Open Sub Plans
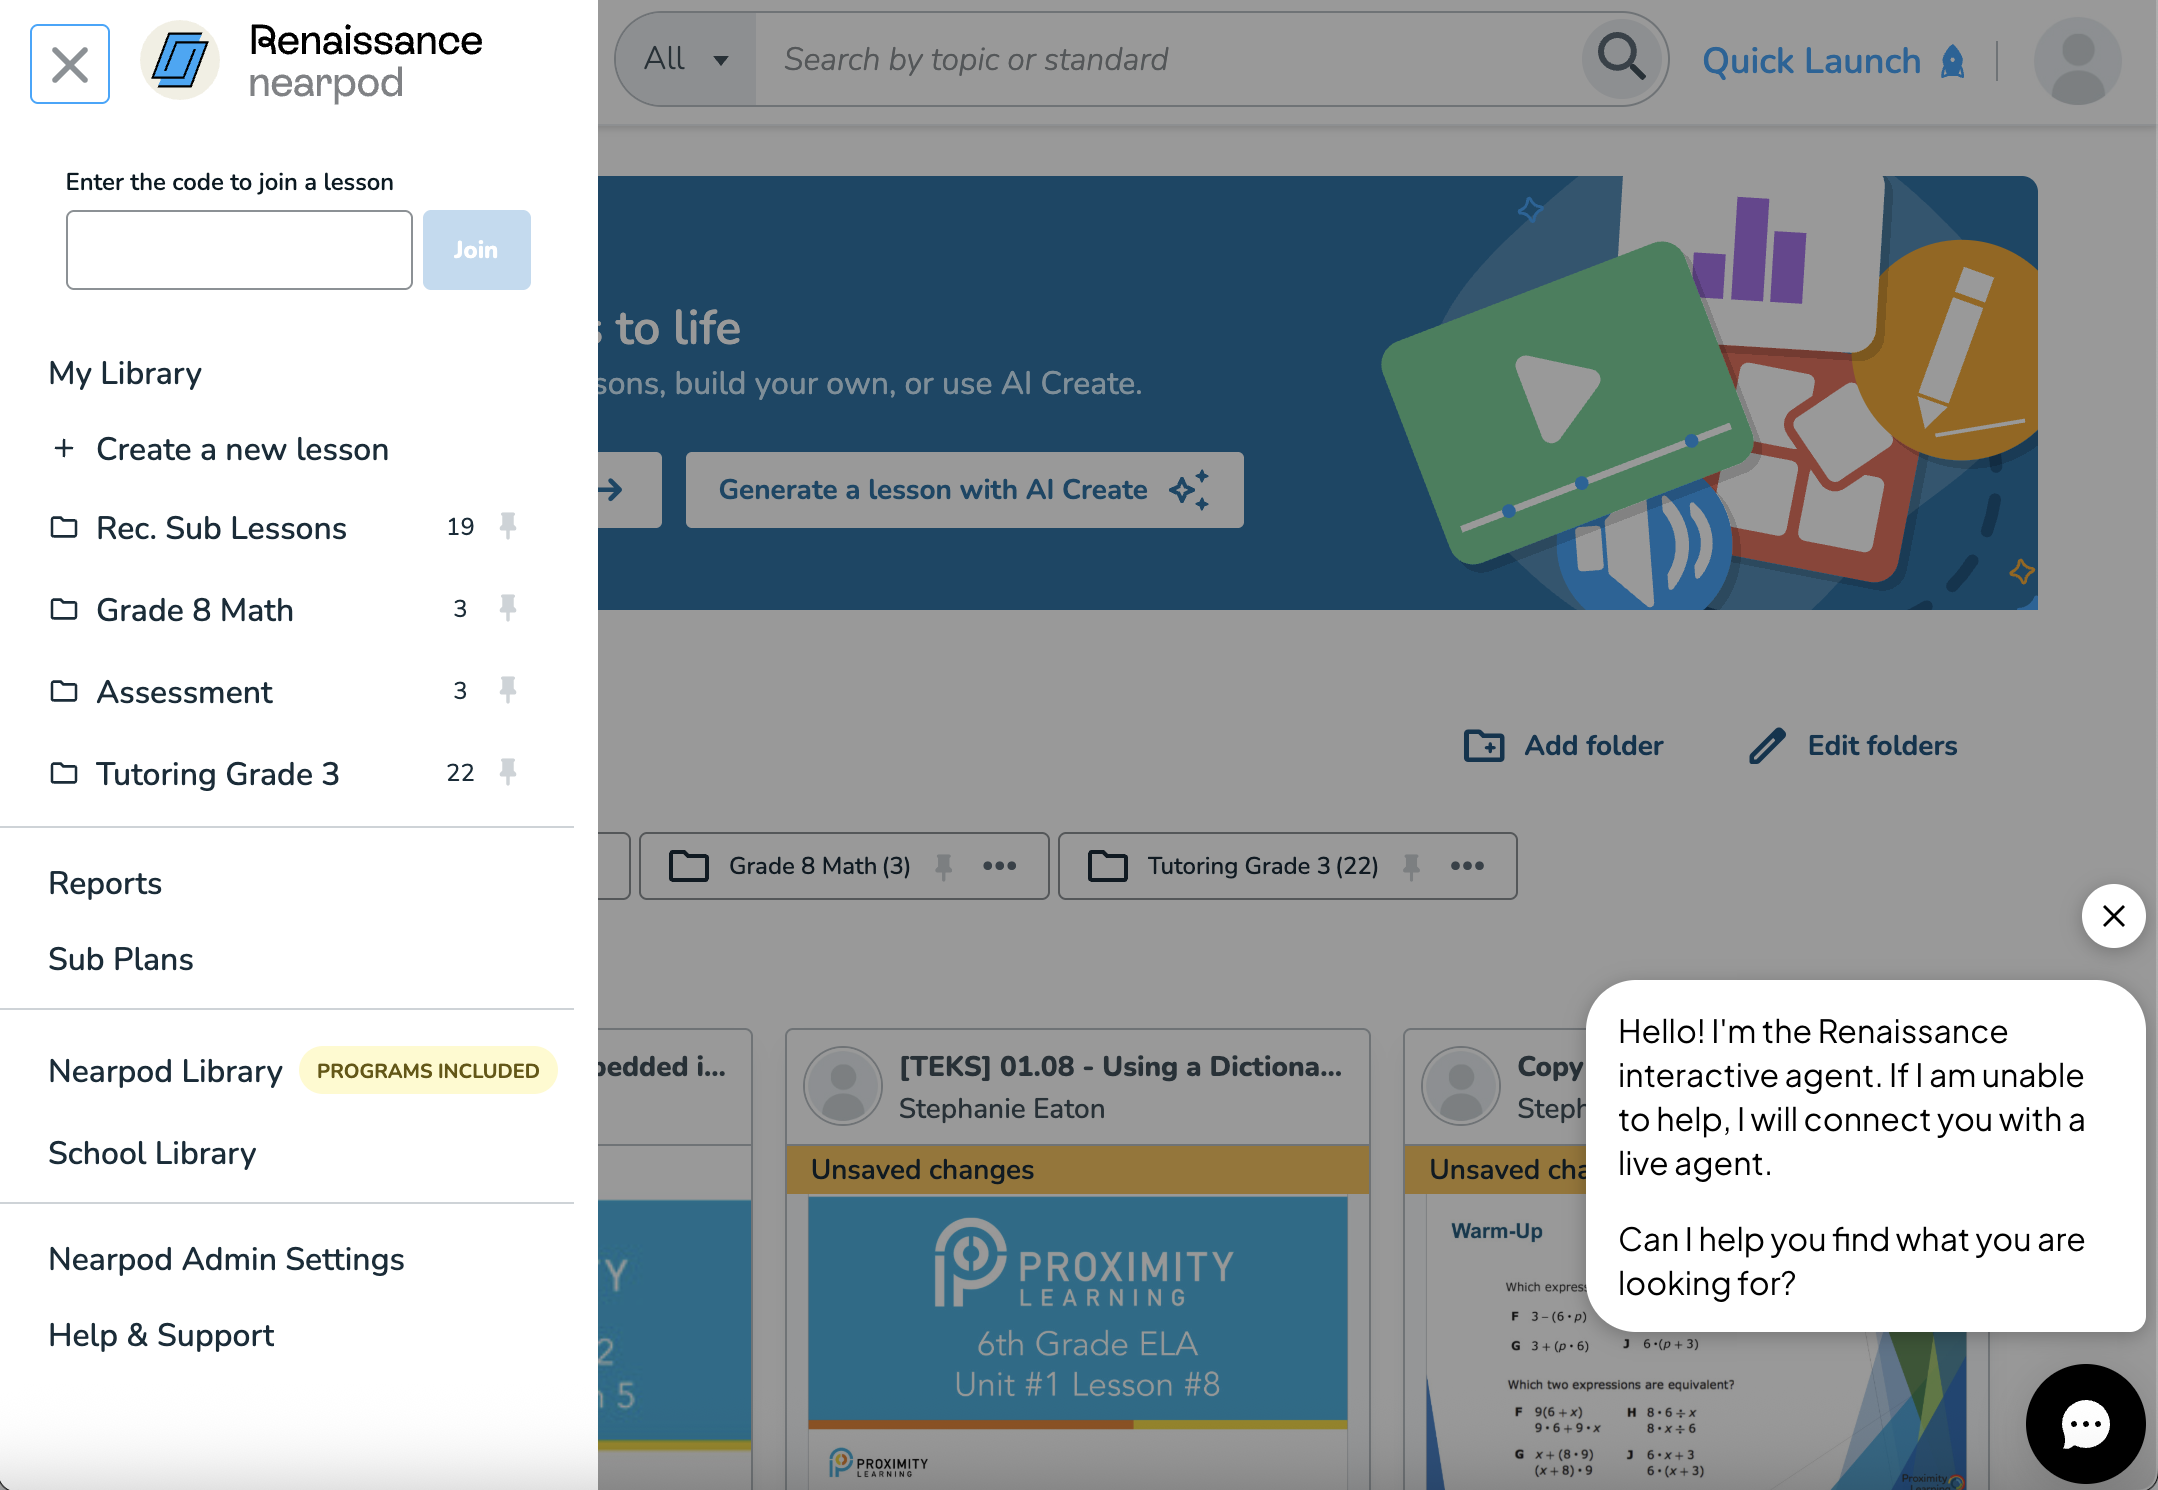2158x1490 pixels. tap(121, 959)
